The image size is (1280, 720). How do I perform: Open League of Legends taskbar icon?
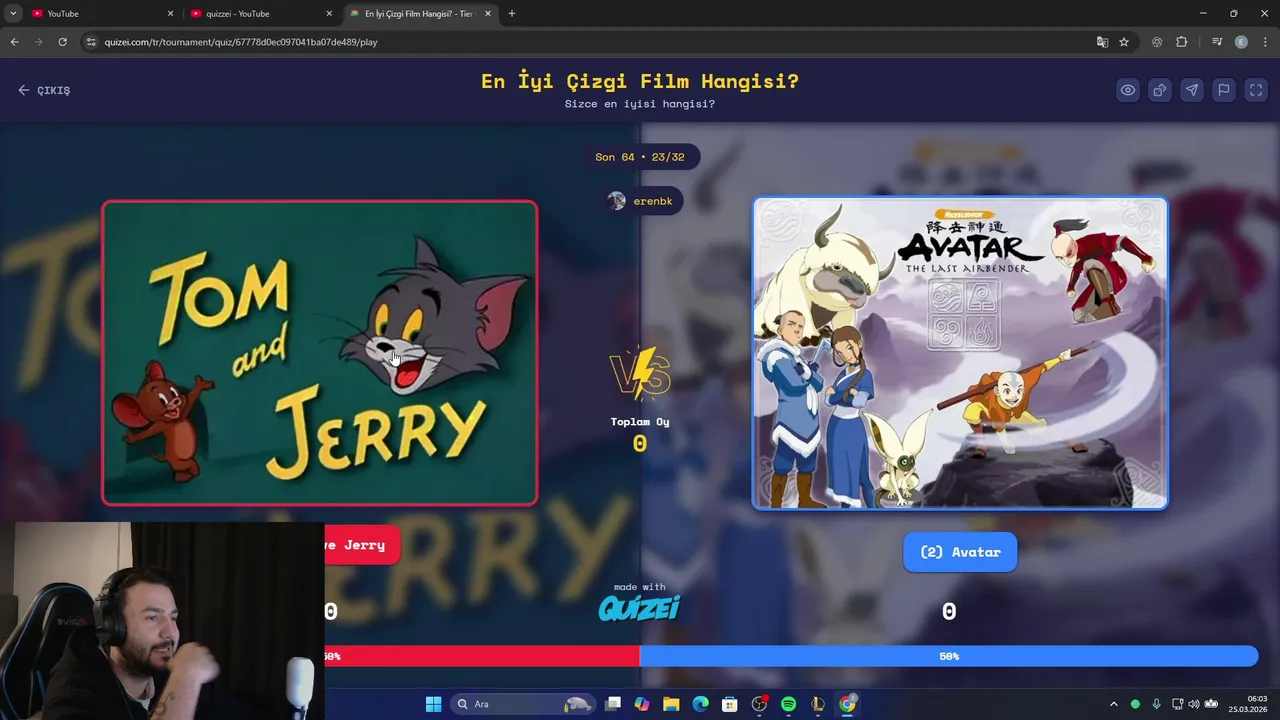click(818, 704)
